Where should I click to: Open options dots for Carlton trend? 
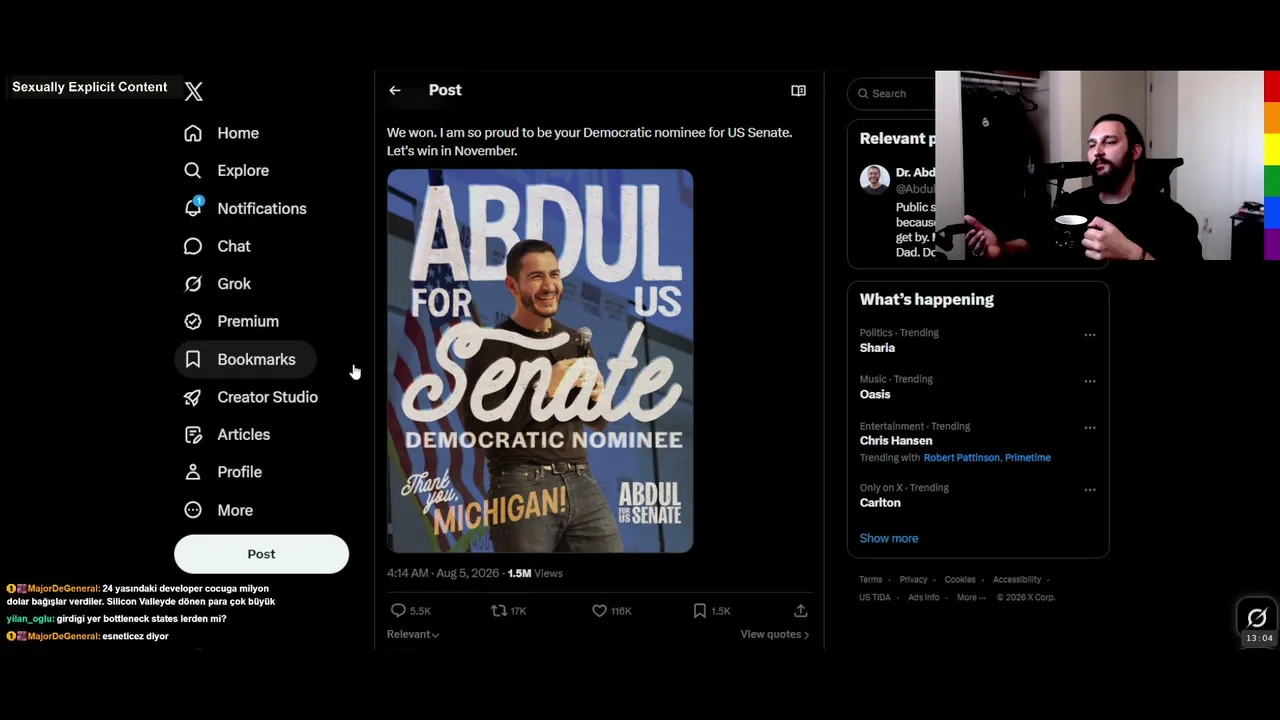point(1090,490)
